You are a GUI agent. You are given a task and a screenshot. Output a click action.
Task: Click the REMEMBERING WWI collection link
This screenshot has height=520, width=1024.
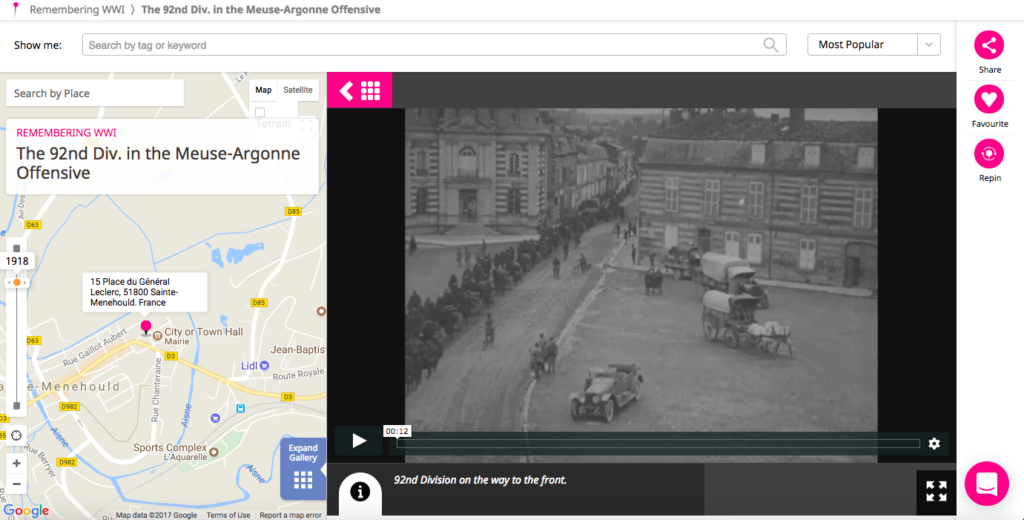pyautogui.click(x=66, y=133)
